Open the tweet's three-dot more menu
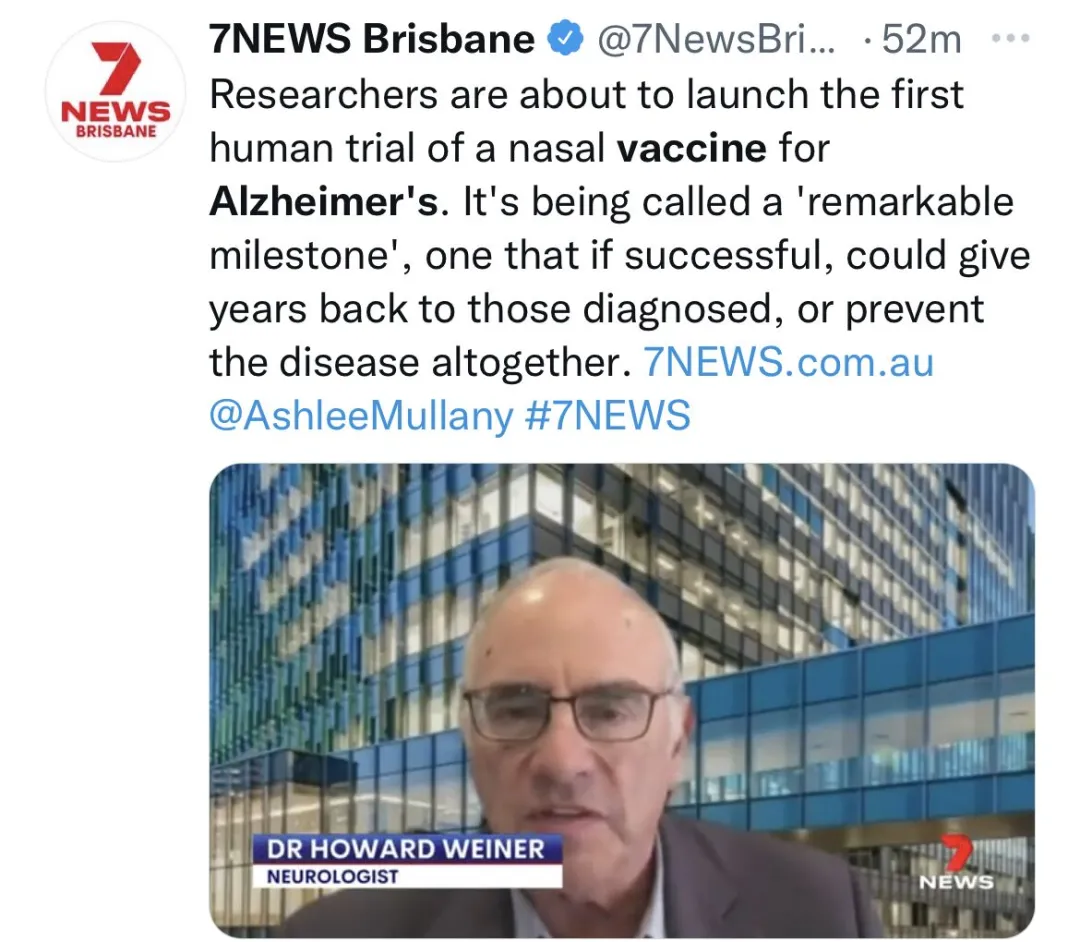 point(1010,39)
